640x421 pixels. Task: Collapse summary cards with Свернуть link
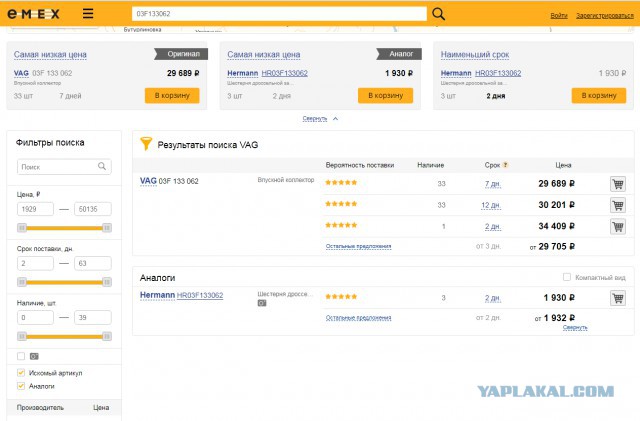315,118
